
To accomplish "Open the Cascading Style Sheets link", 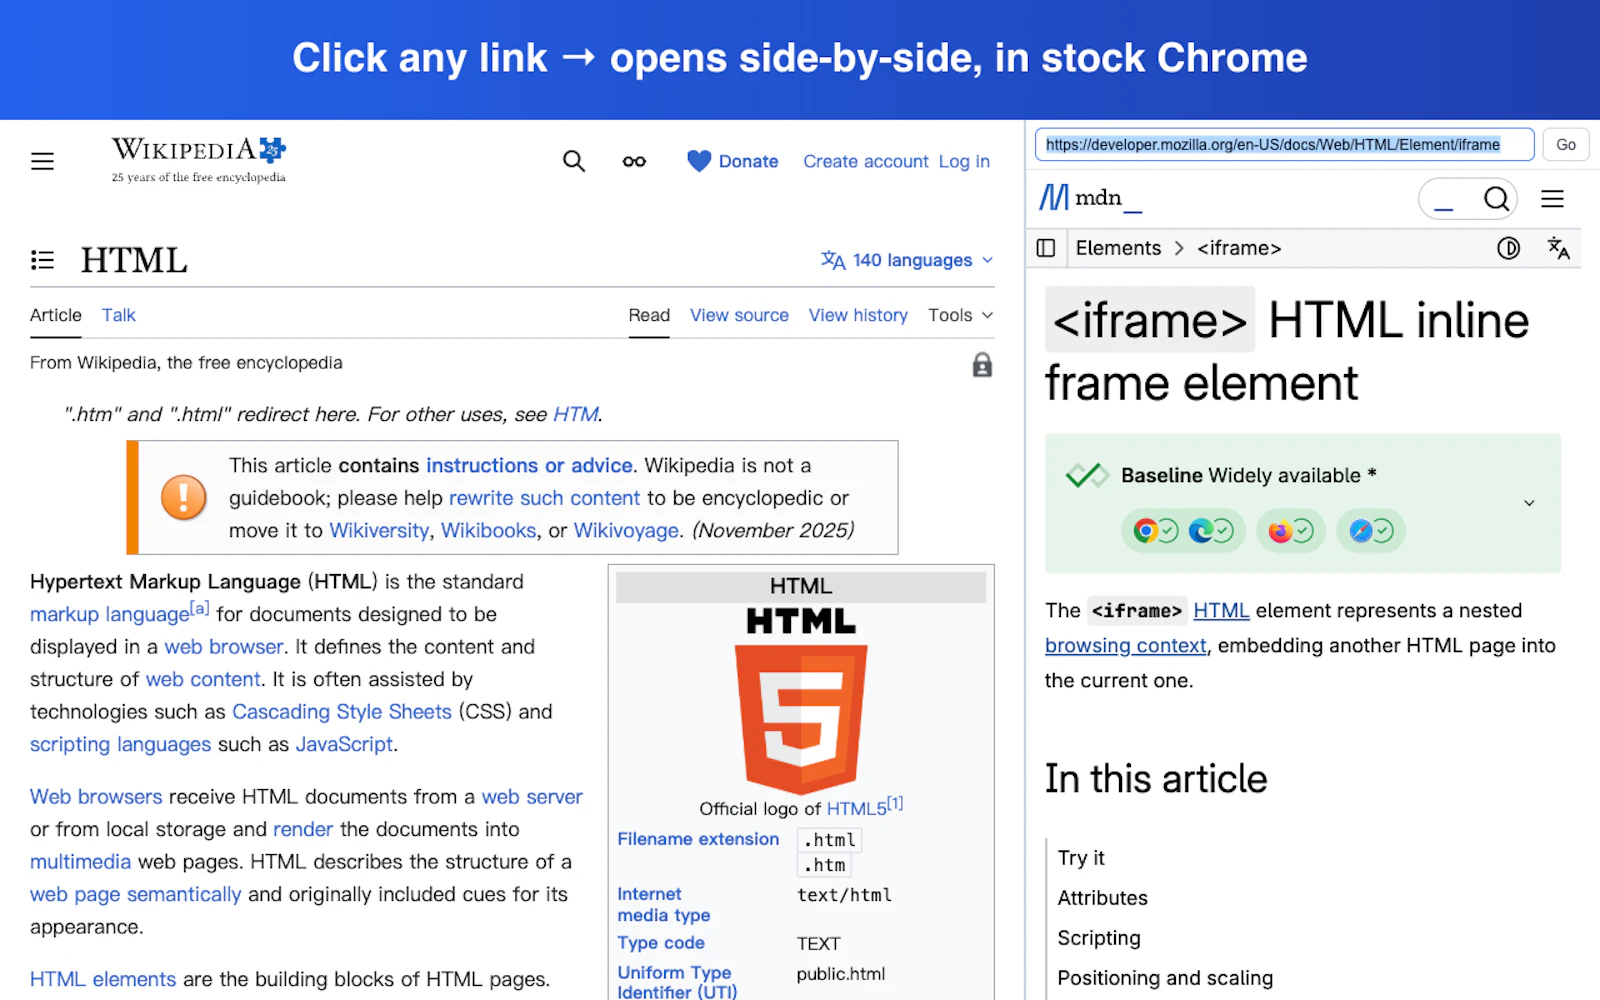I will [342, 711].
